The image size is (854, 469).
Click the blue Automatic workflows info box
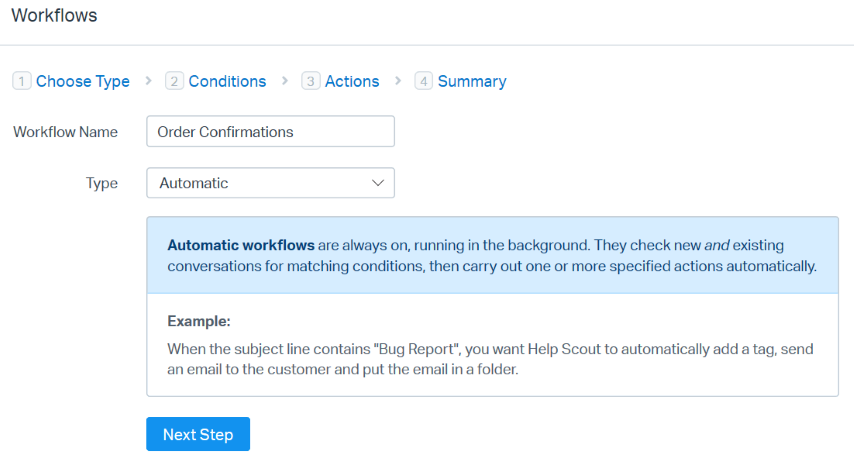(x=492, y=255)
